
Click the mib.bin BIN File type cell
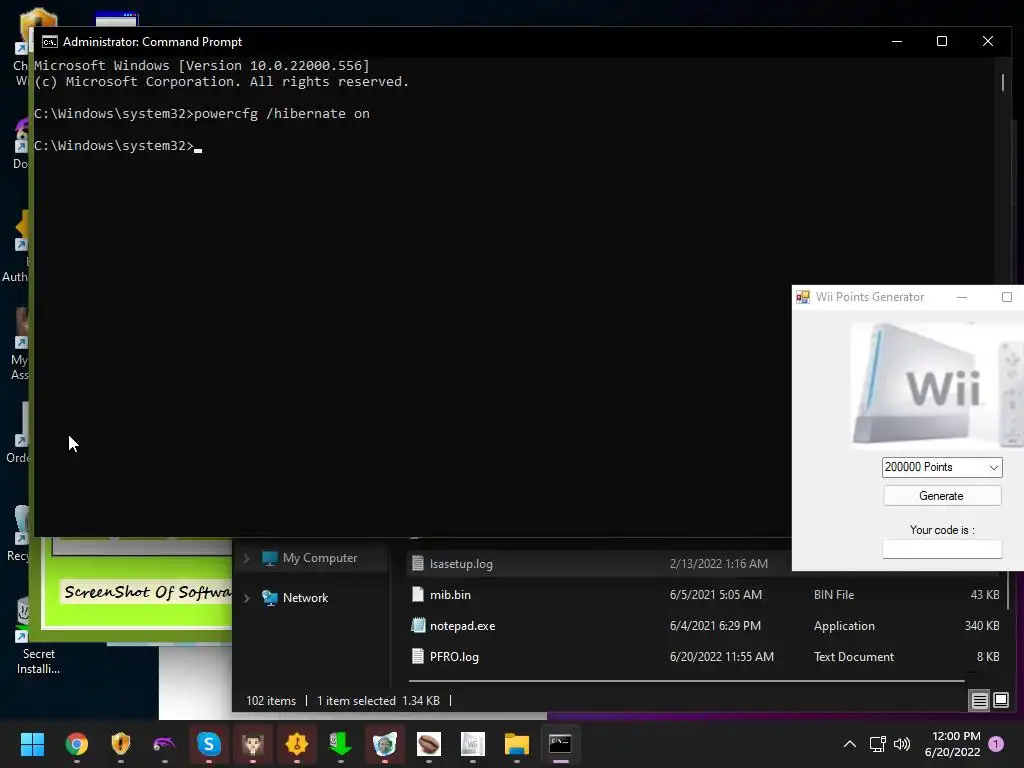[x=834, y=595]
